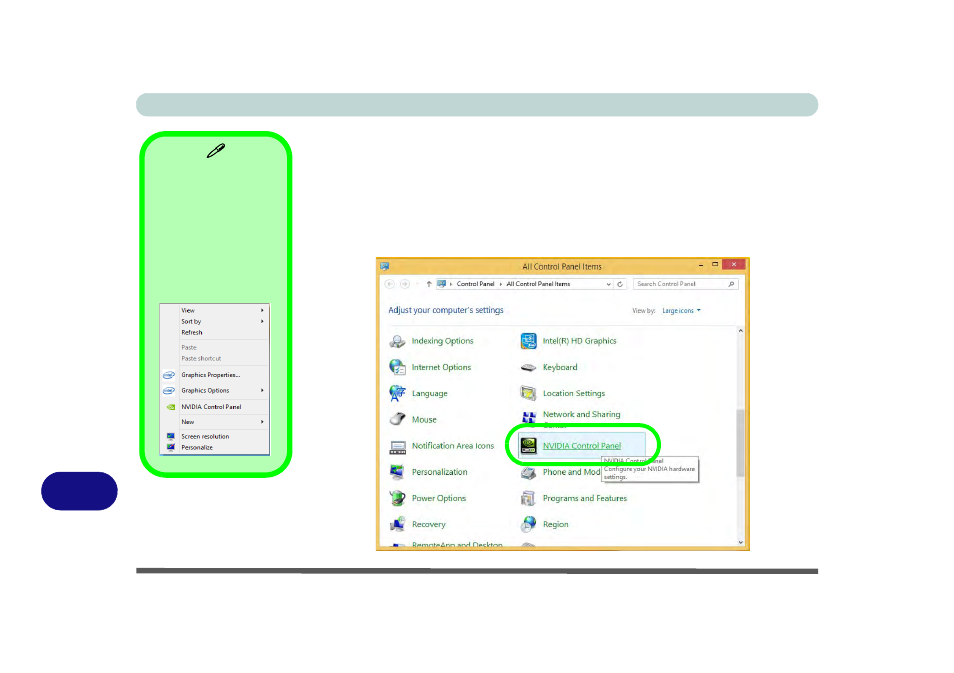Click Intel icon beside Graphics Properties
954x673 pixels.
(x=169, y=375)
